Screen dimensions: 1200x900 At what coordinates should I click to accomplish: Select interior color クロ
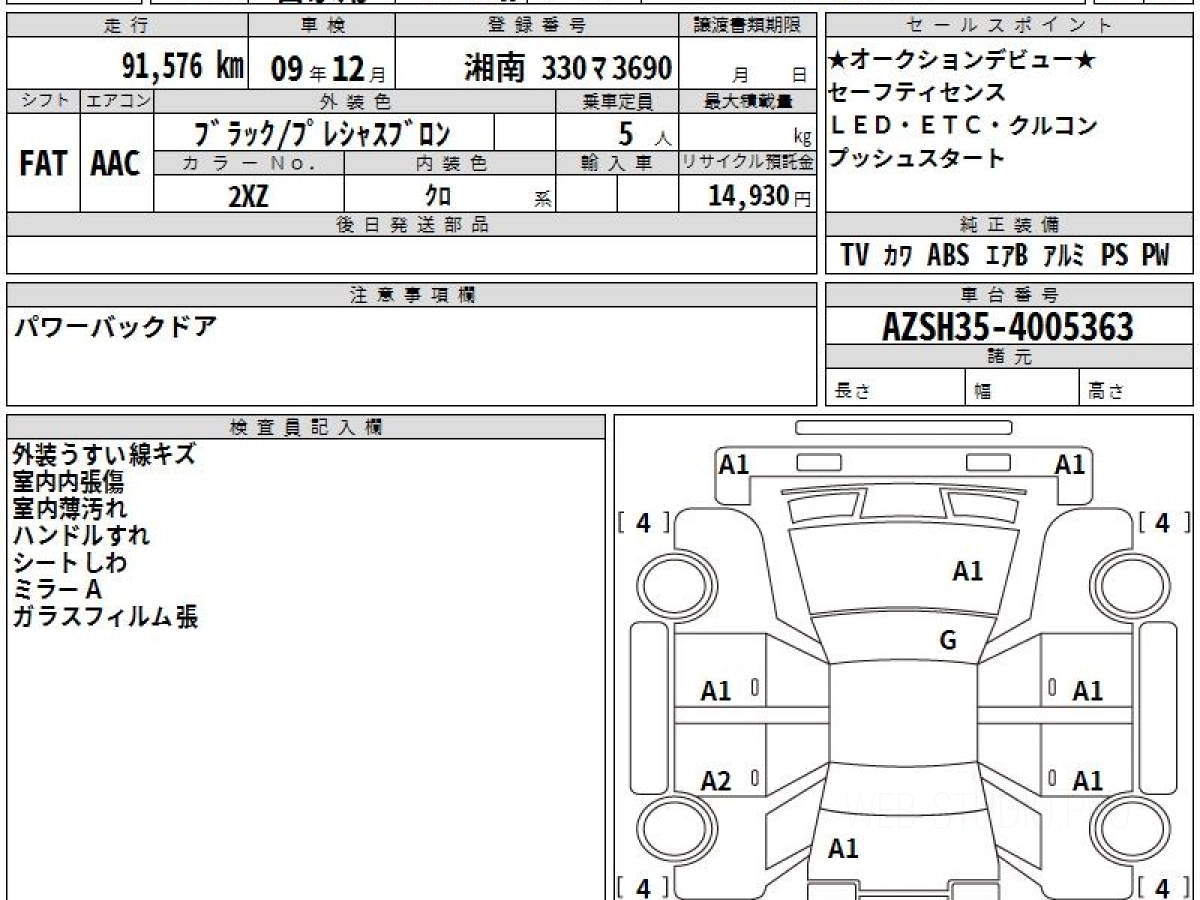coord(438,195)
